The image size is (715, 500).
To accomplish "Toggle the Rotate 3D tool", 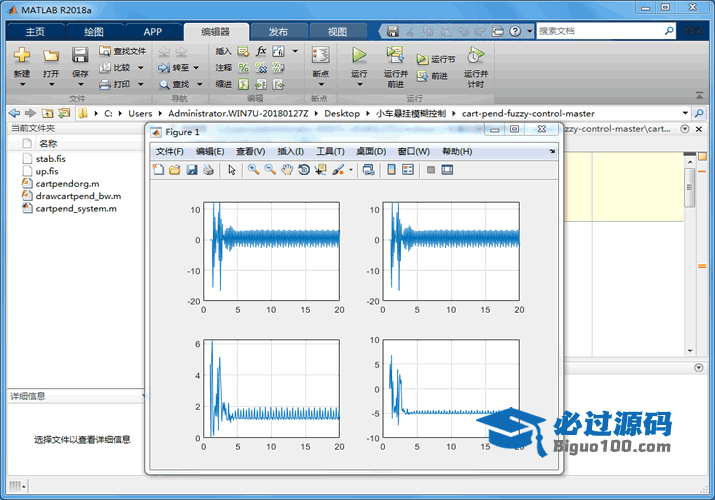I will [304, 170].
